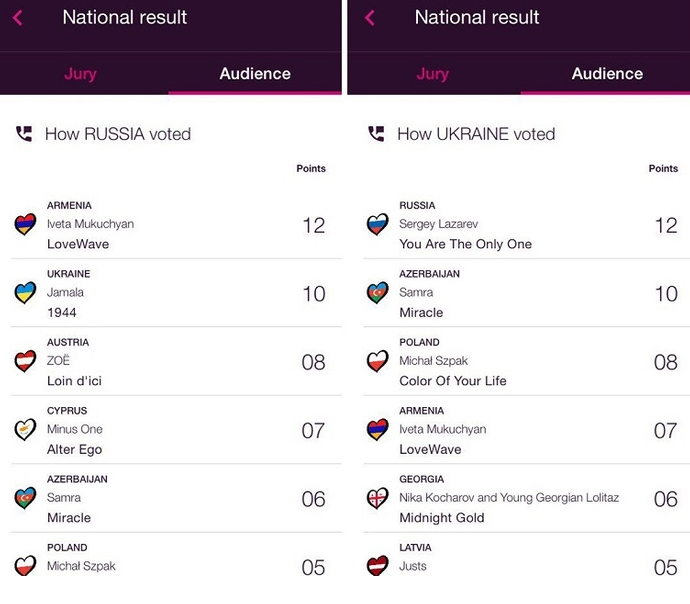
Task: Click phone voting icon beside How RUSSIA voted
Action: pyautogui.click(x=24, y=134)
